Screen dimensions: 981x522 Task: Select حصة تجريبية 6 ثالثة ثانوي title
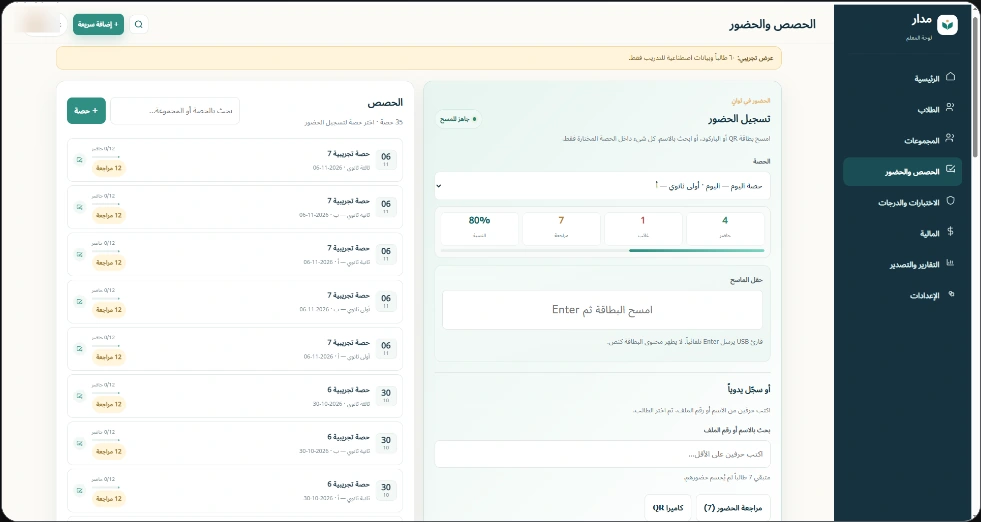pos(348,390)
